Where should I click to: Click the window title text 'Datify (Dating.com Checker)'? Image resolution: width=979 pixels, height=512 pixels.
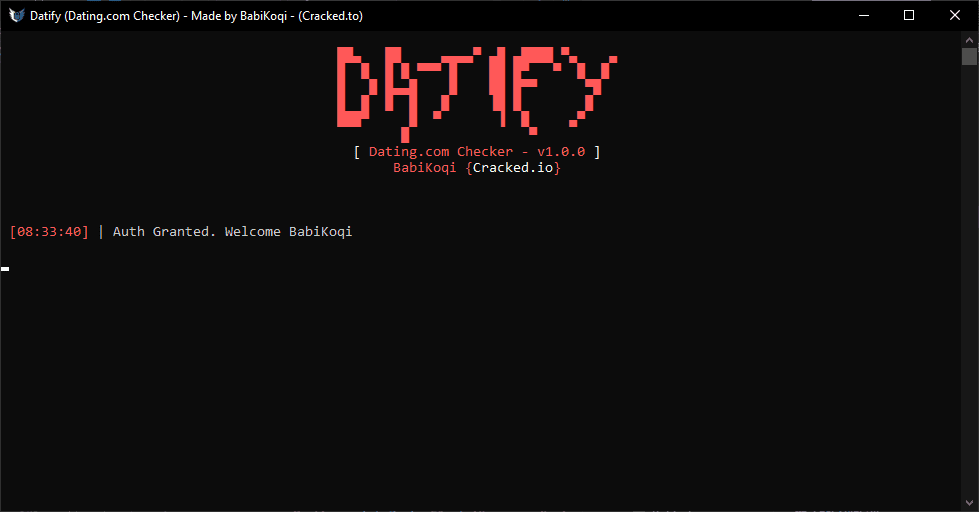105,16
